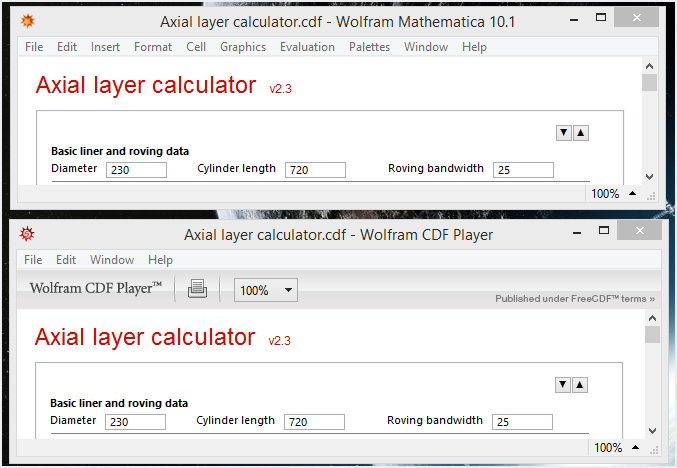The height and width of the screenshot is (468, 677).
Task: Click the scrollbar thumb in Mathematica window
Action: click(649, 82)
